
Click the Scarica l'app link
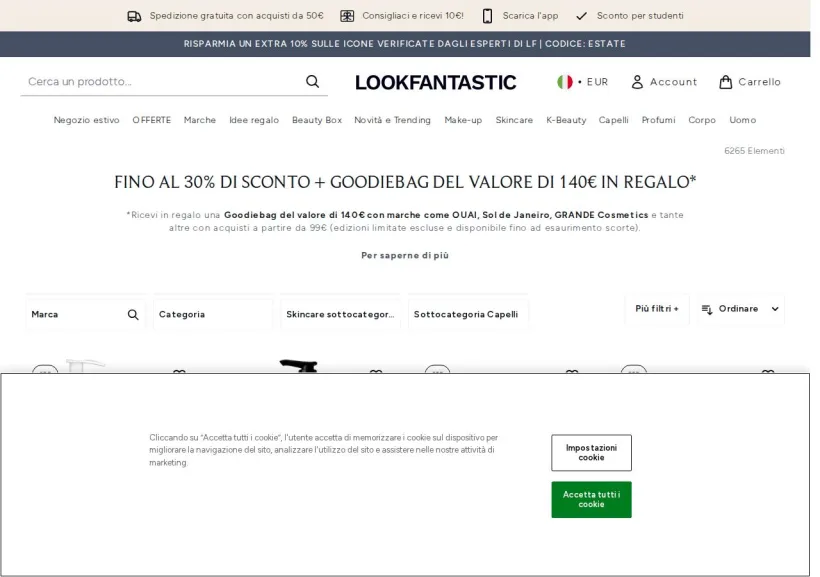pyautogui.click(x=530, y=16)
